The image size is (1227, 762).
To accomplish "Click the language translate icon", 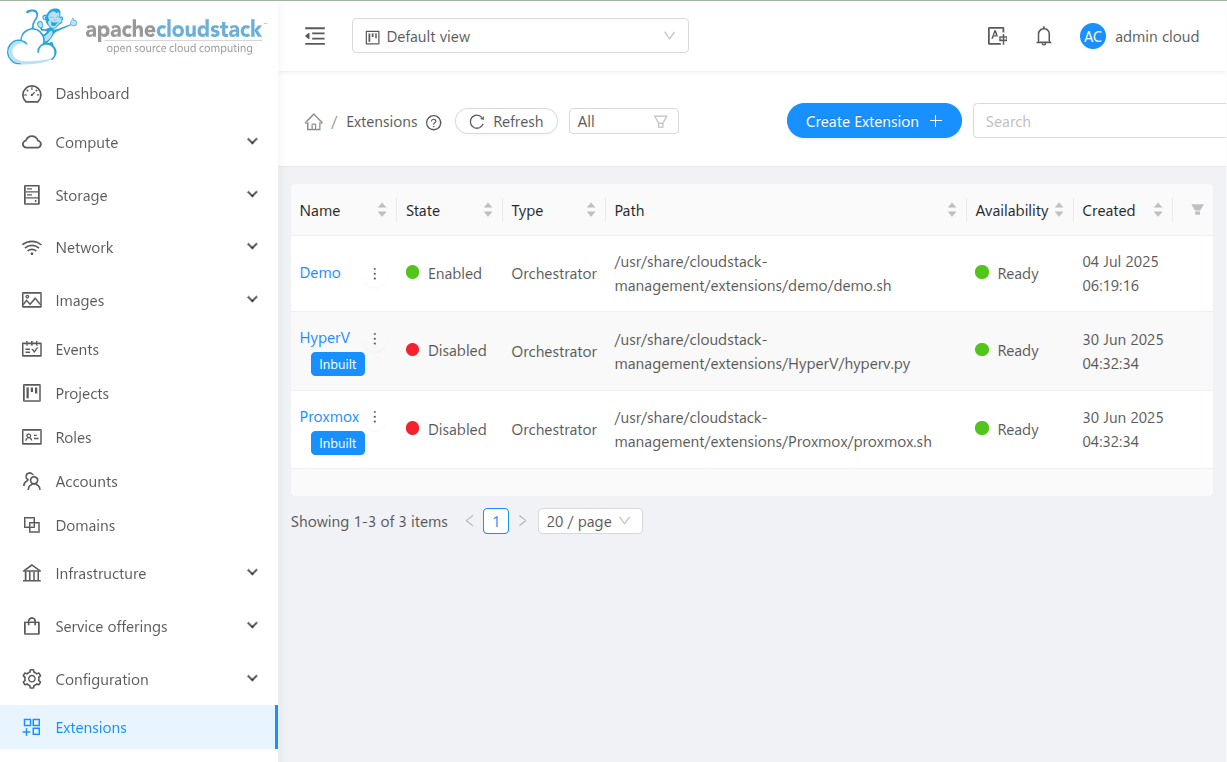I will click(997, 36).
